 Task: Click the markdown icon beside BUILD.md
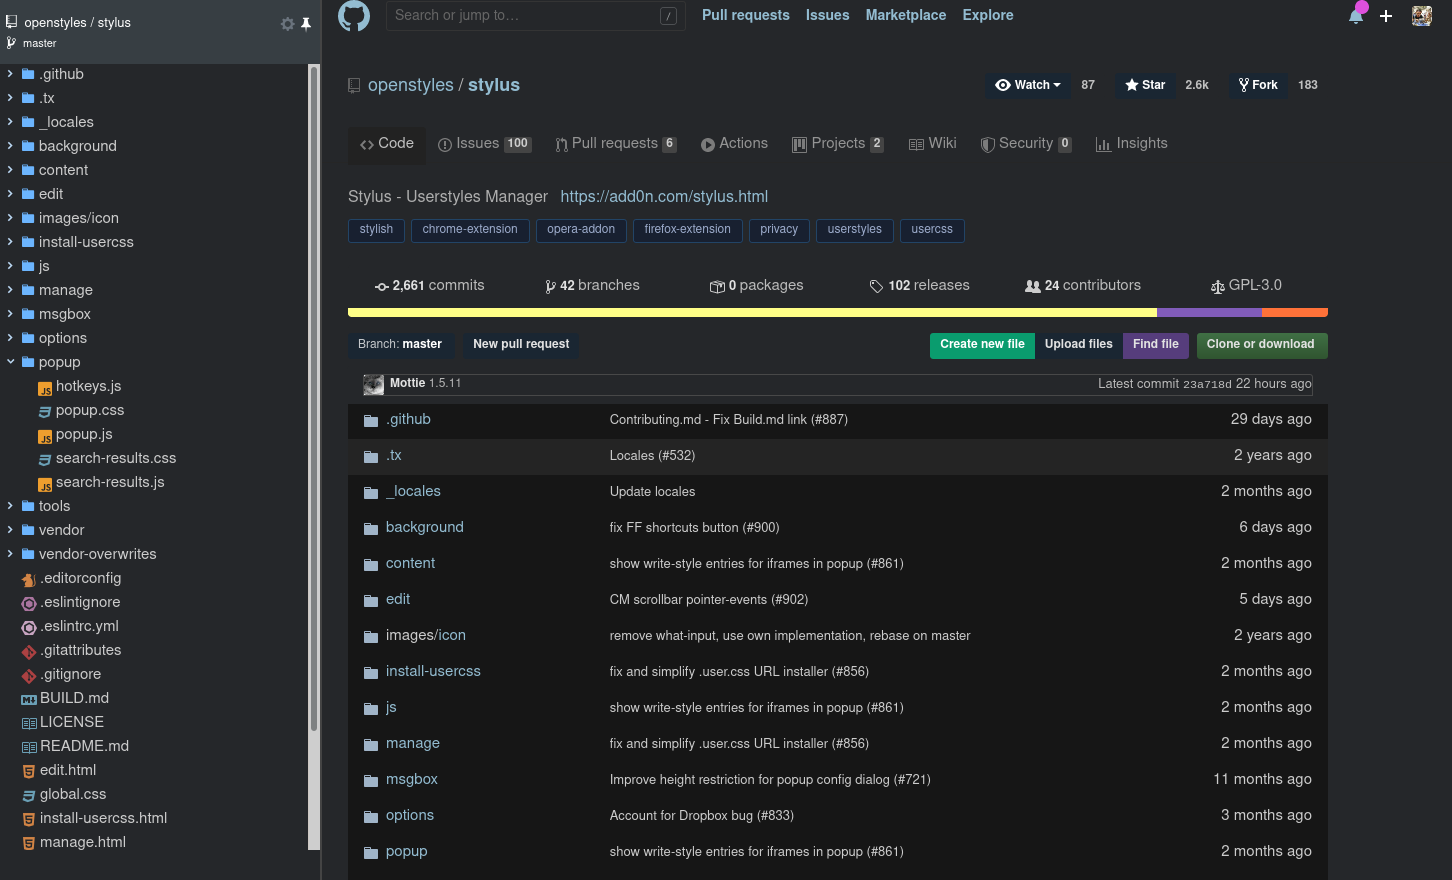[29, 699]
